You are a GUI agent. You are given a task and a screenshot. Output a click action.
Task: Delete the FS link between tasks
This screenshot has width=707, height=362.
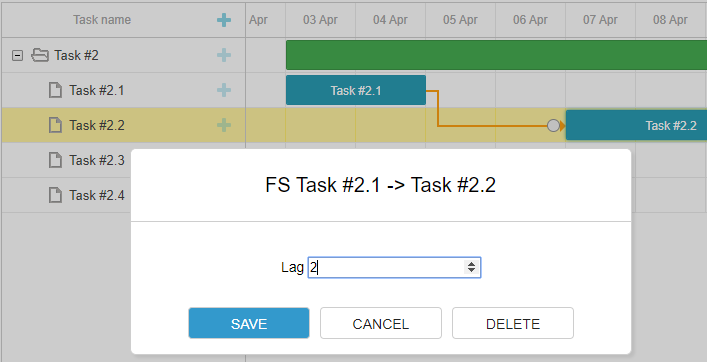click(513, 323)
